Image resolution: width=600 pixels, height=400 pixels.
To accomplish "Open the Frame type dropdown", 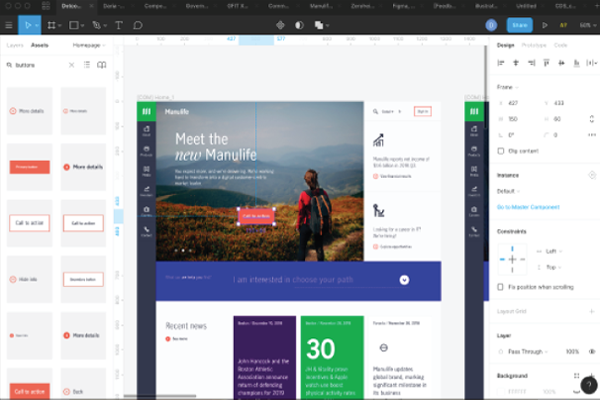I will tap(508, 87).
